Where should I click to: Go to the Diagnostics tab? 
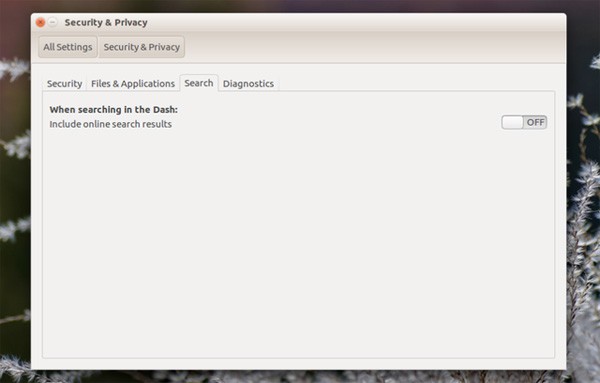248,83
